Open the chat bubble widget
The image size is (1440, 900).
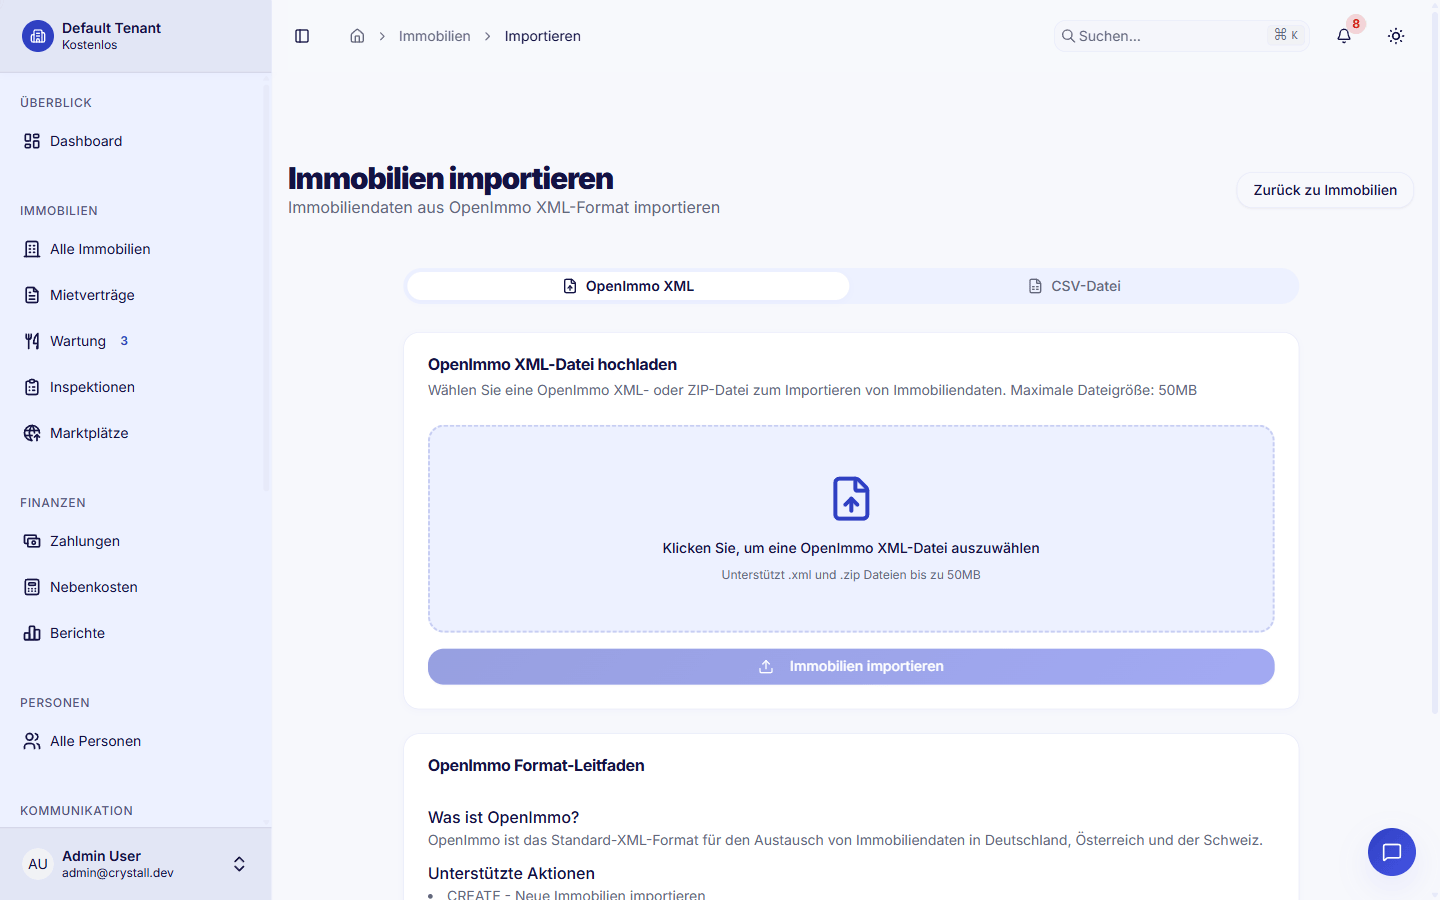pos(1392,852)
